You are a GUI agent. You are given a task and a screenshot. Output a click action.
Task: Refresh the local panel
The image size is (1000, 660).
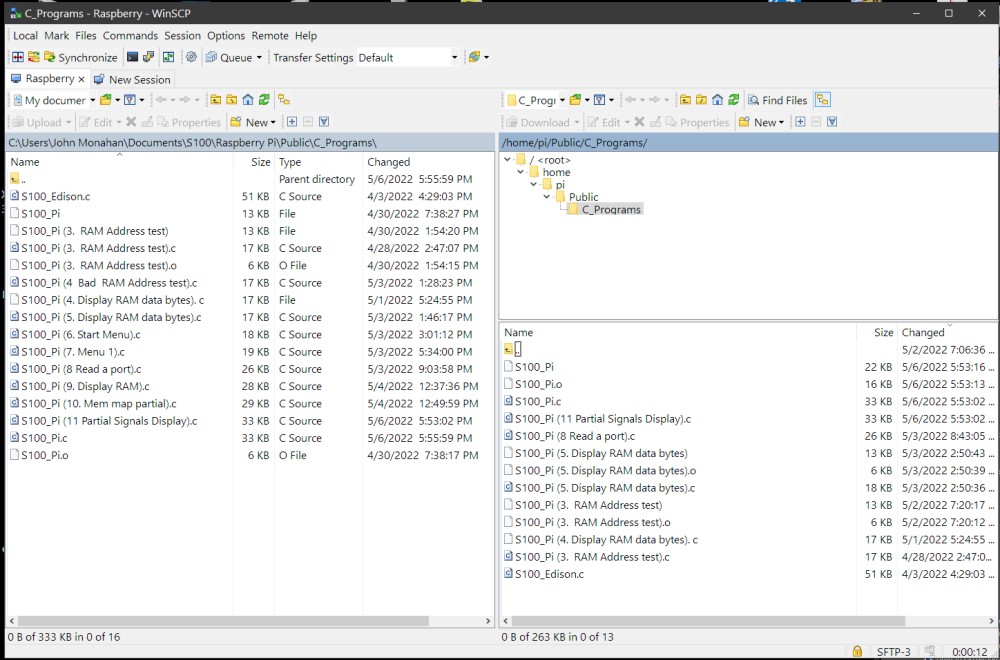coord(264,100)
